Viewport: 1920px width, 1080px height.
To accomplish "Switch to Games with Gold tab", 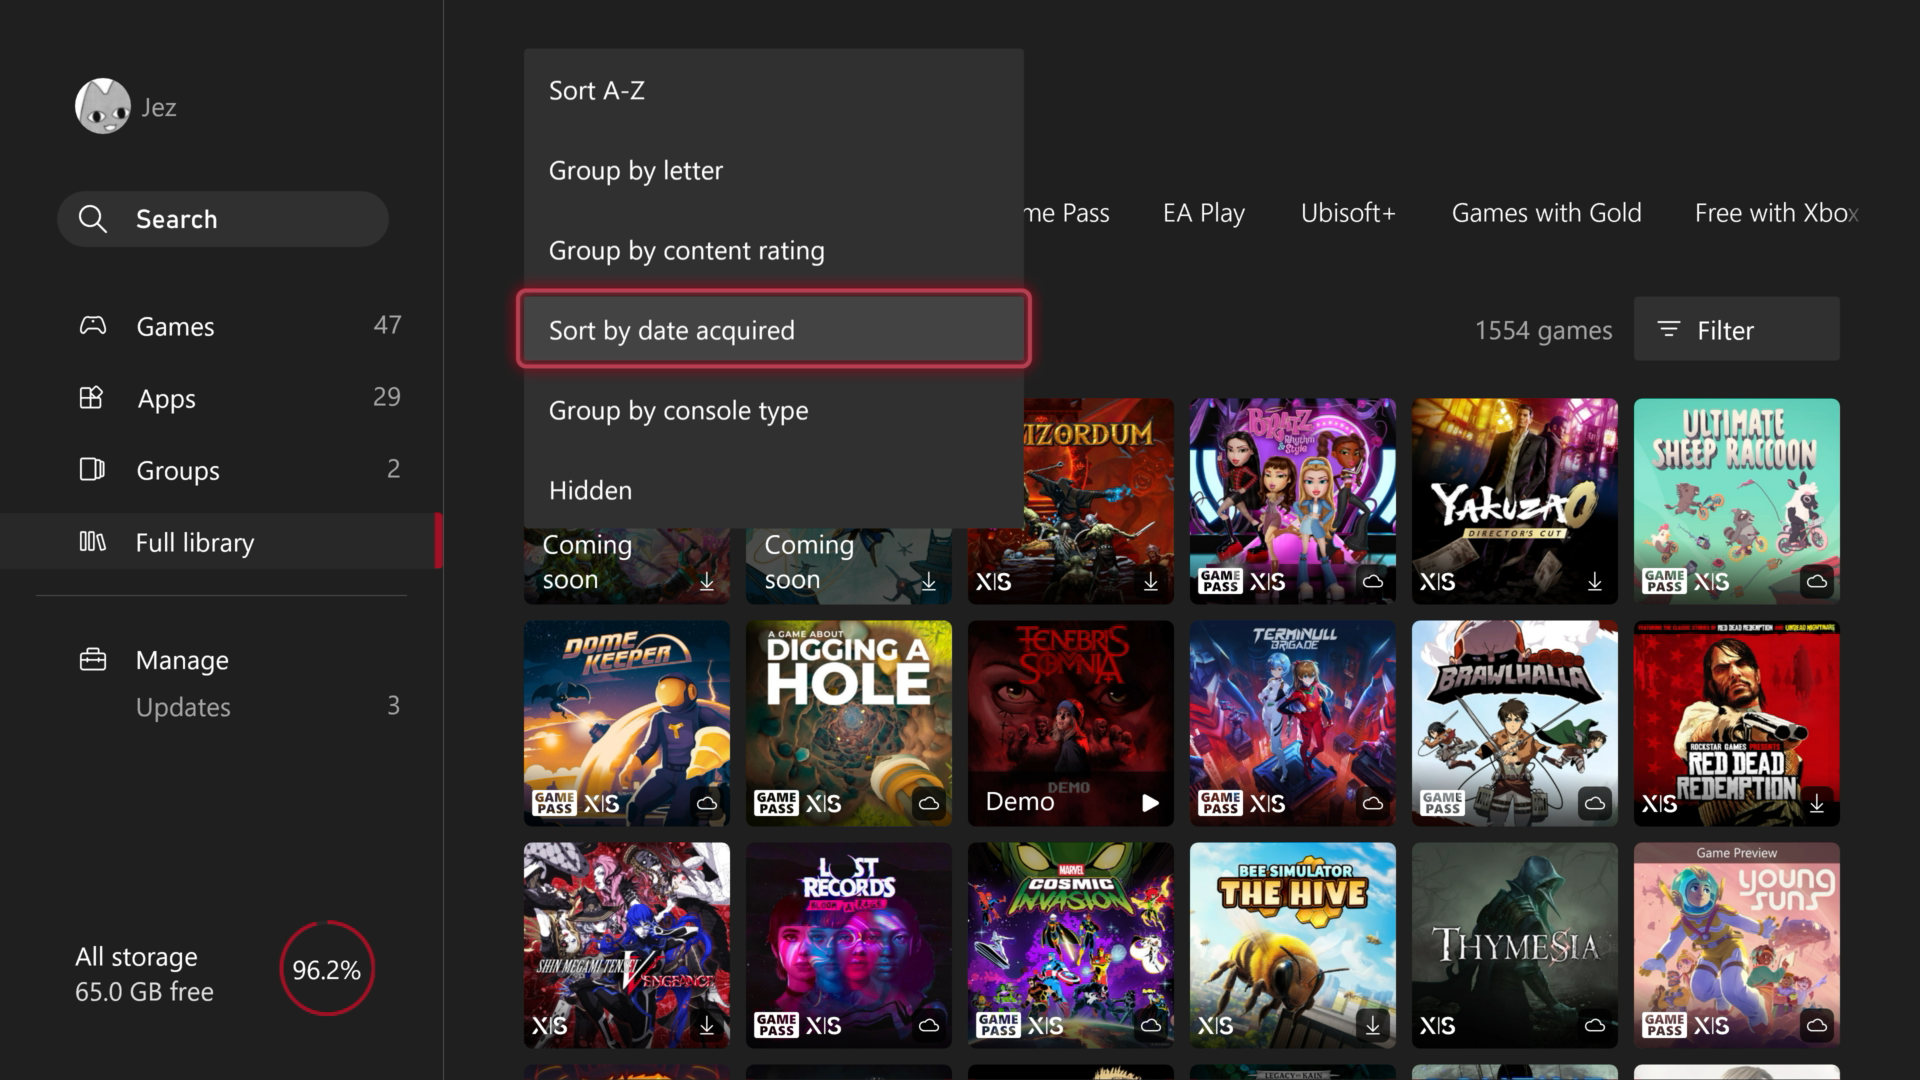I will pos(1546,213).
